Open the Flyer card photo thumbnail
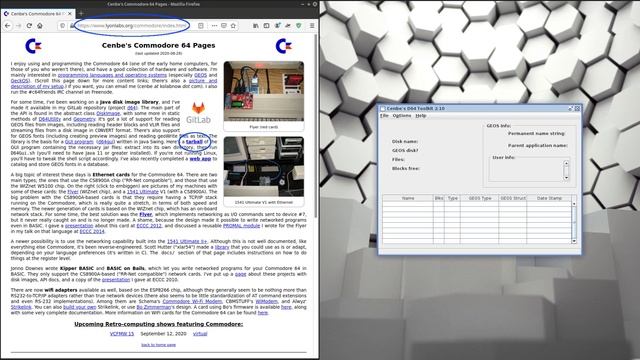This screenshot has height=360, width=640. click(264, 91)
